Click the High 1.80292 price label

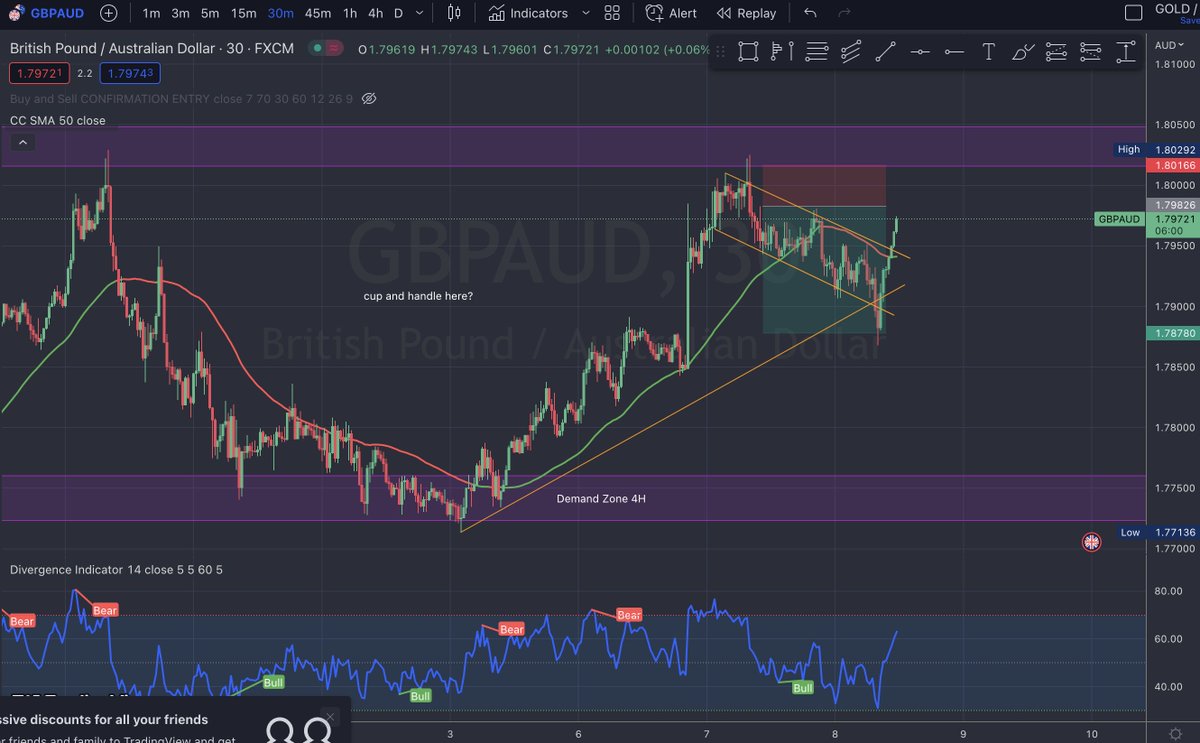(x=1155, y=149)
